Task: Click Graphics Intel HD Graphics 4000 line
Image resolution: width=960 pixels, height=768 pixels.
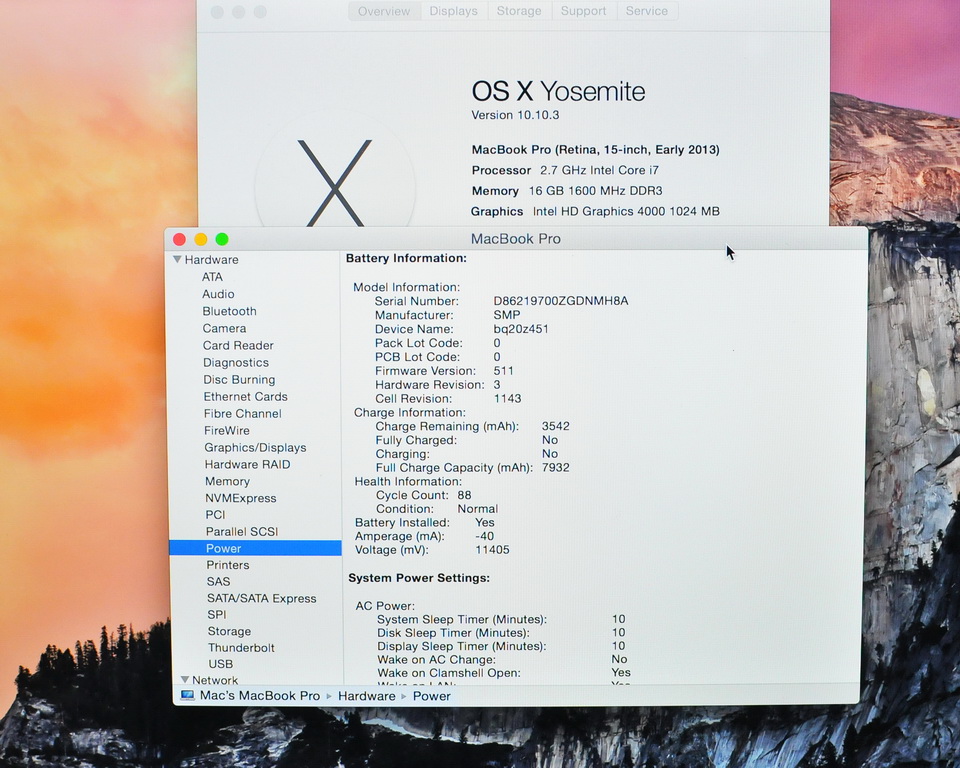Action: (x=595, y=211)
